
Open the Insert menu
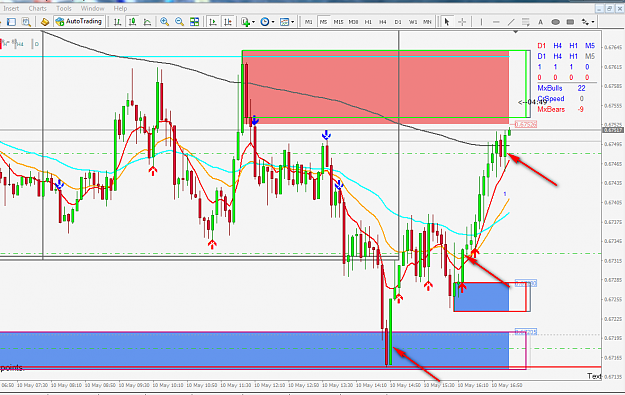[x=11, y=8]
